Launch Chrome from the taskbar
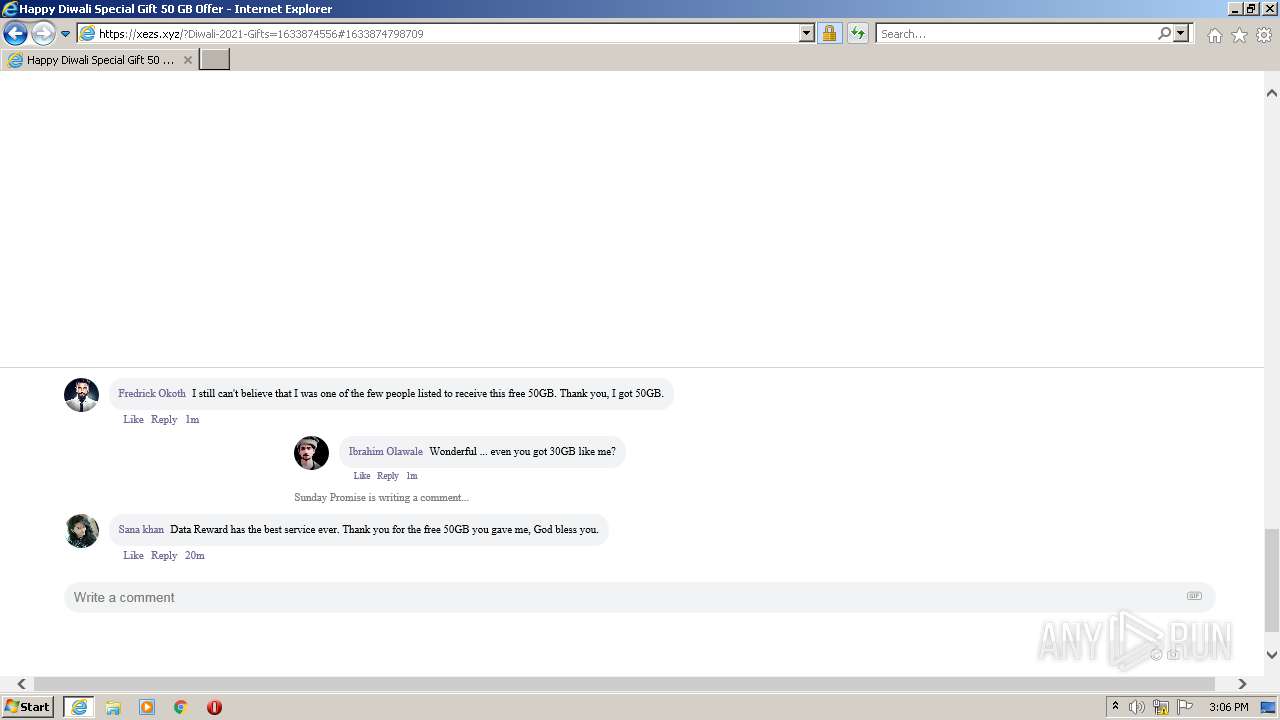This screenshot has width=1280, height=720. tap(181, 707)
